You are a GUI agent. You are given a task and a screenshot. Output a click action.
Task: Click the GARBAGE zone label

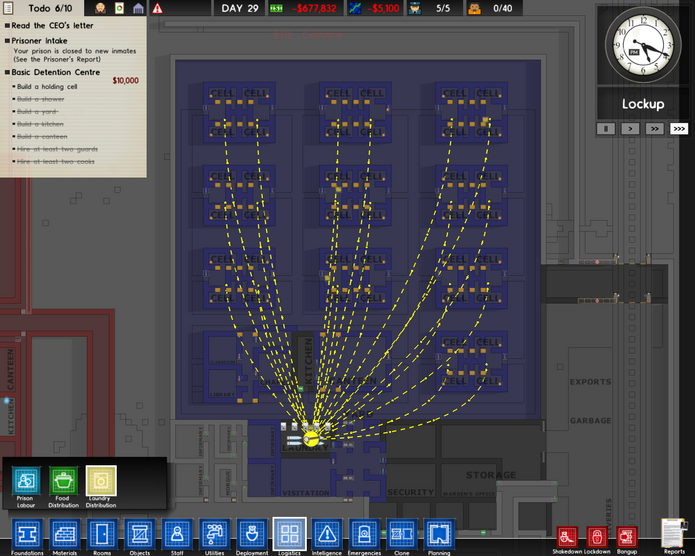tap(590, 420)
